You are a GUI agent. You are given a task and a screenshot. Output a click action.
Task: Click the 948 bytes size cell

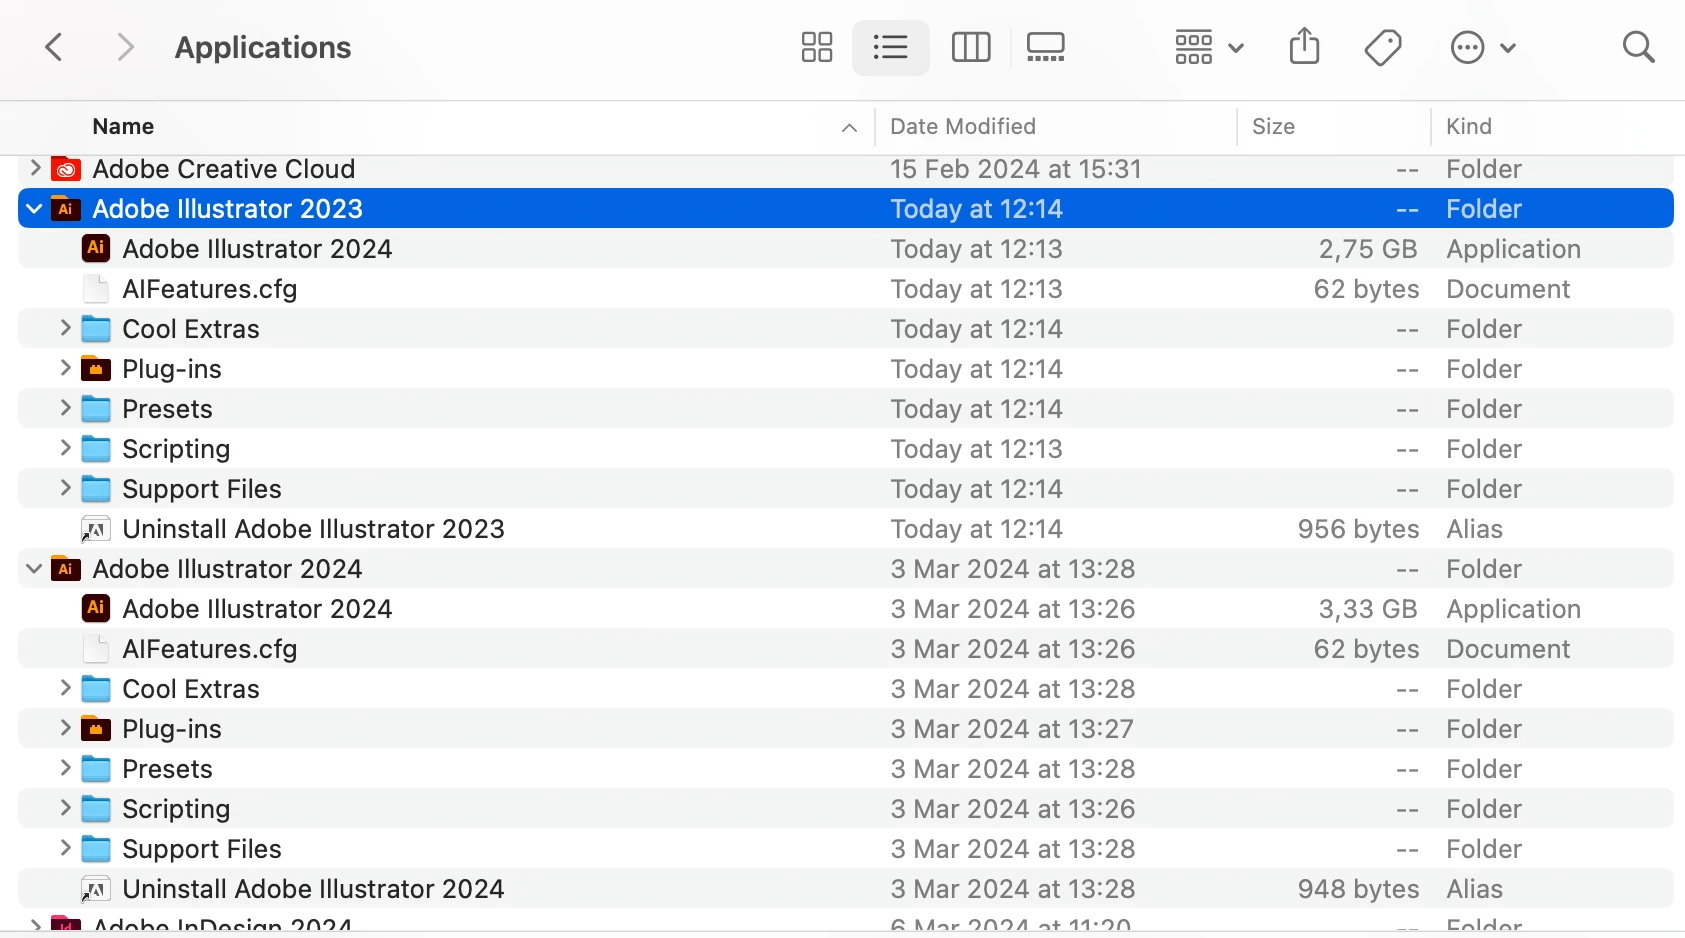pos(1358,889)
